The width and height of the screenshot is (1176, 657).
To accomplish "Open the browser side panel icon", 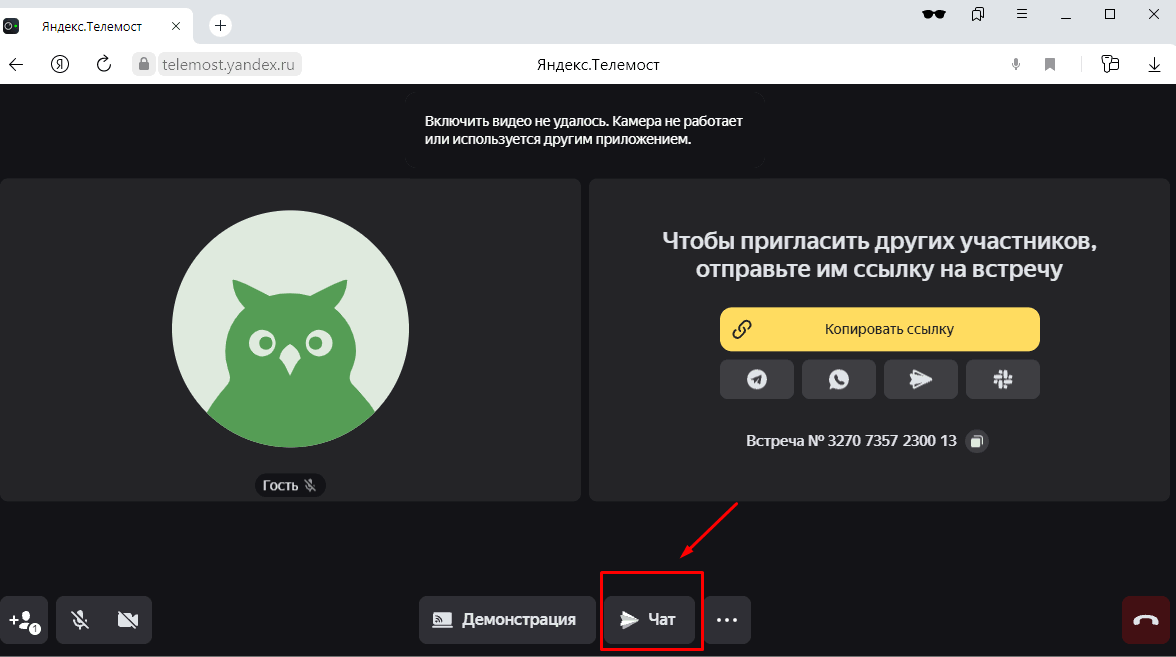I will pyautogui.click(x=1110, y=64).
